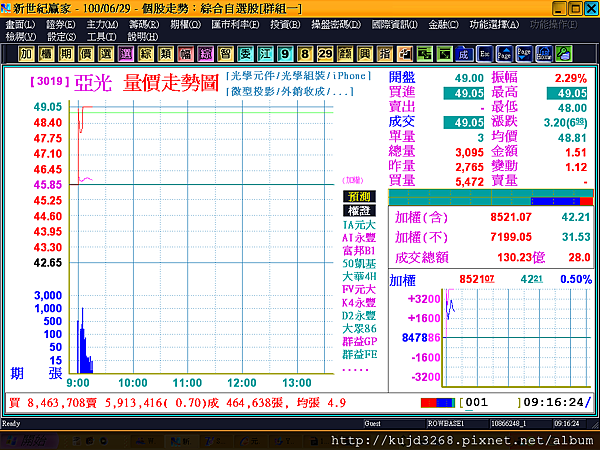
Task: Select the AI永豐 warrant entry
Action: 359,238
